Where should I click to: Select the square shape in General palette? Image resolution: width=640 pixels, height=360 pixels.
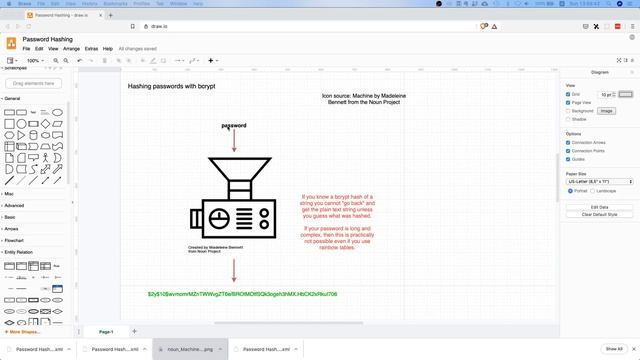9,124
